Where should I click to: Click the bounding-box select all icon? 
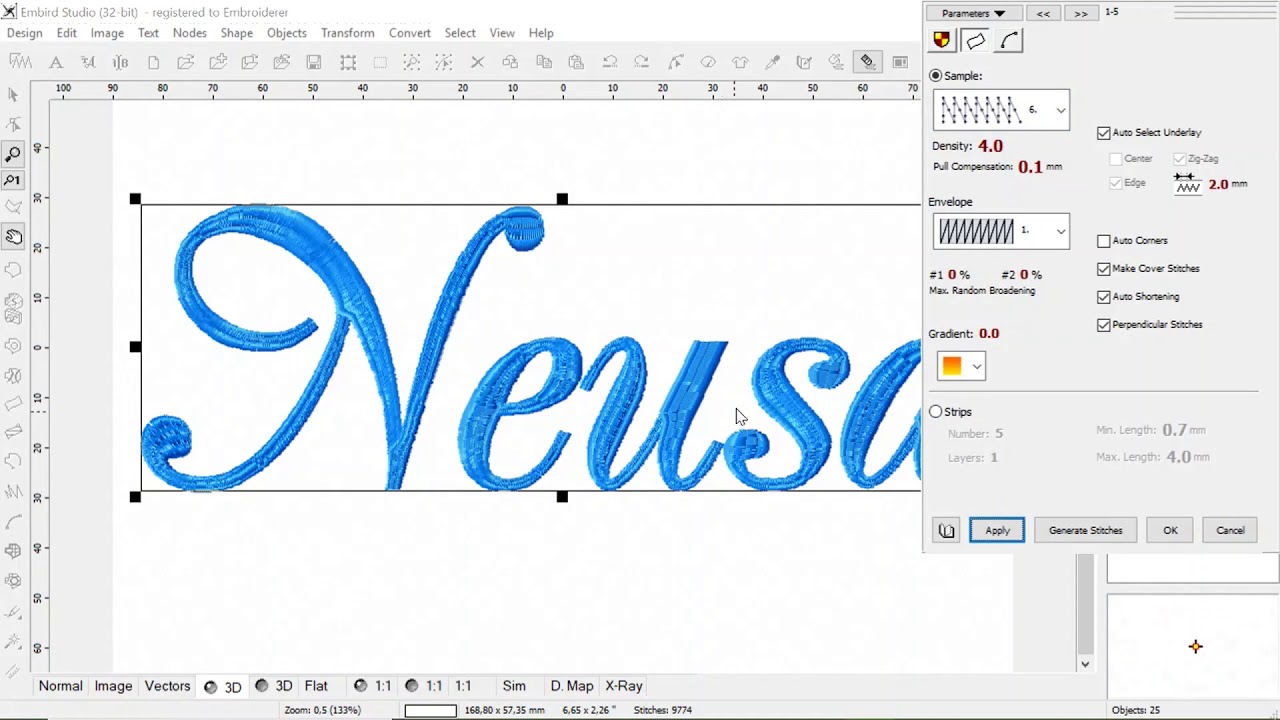coord(348,62)
